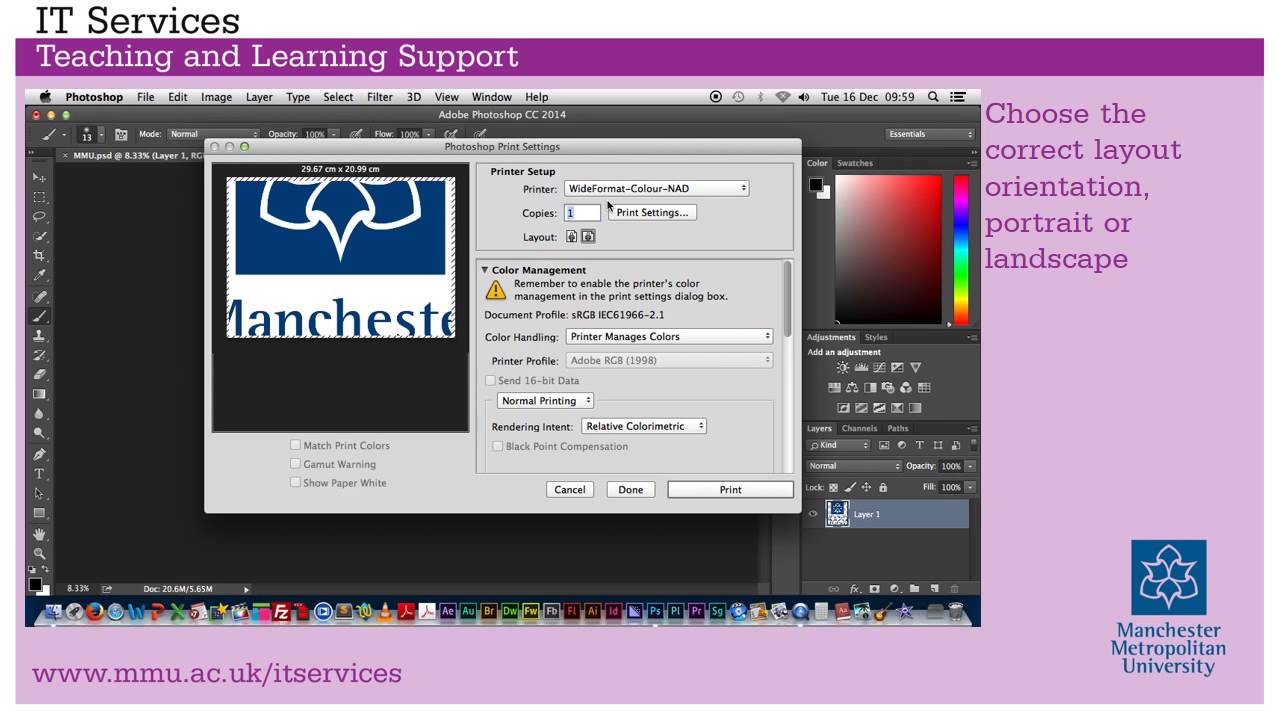Click the delete layer trash icon
This screenshot has height=720, width=1280.
pyautogui.click(x=954, y=589)
